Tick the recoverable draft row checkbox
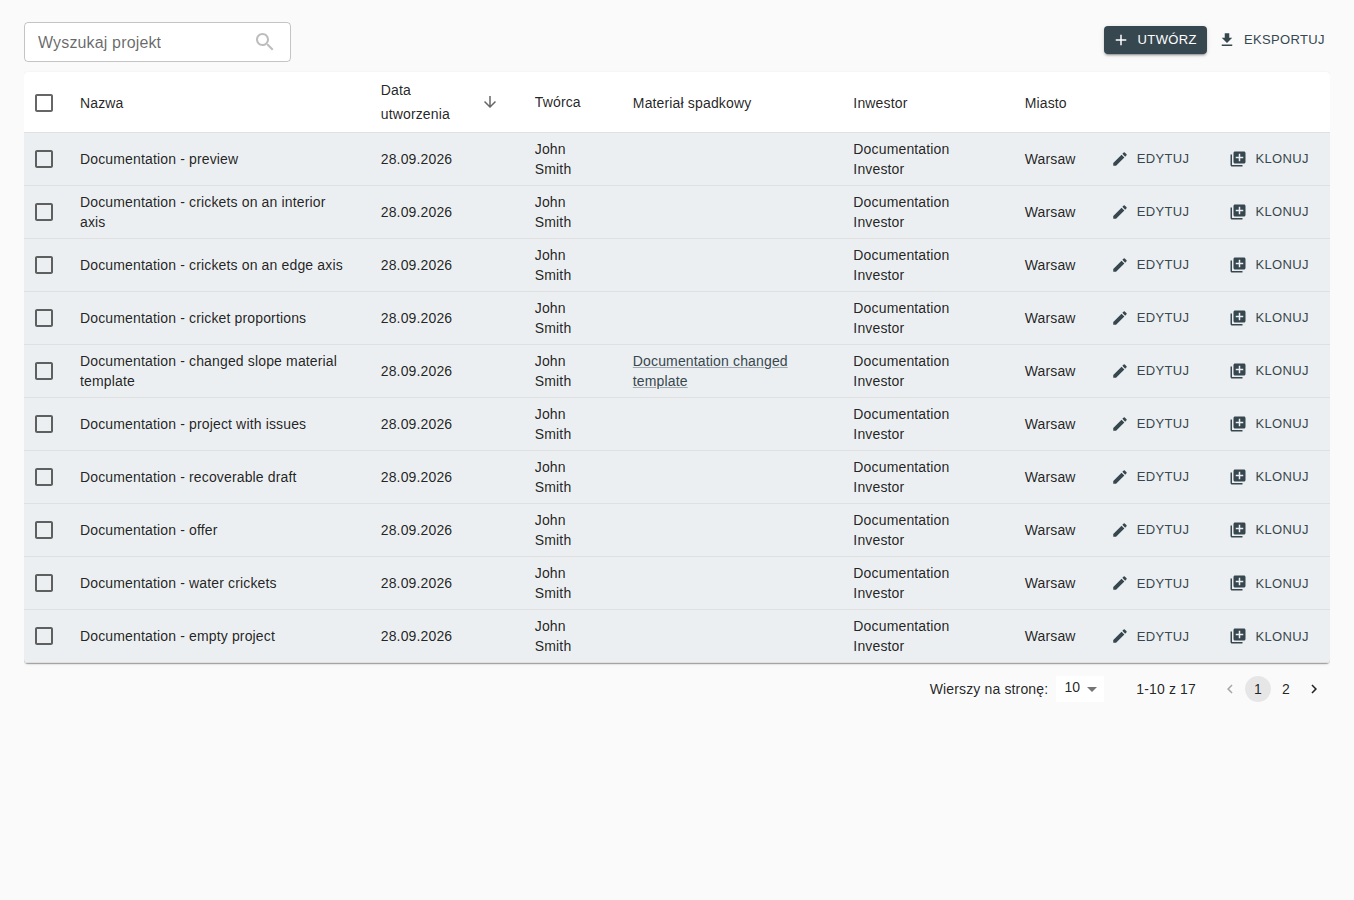This screenshot has width=1354, height=900. [x=44, y=477]
